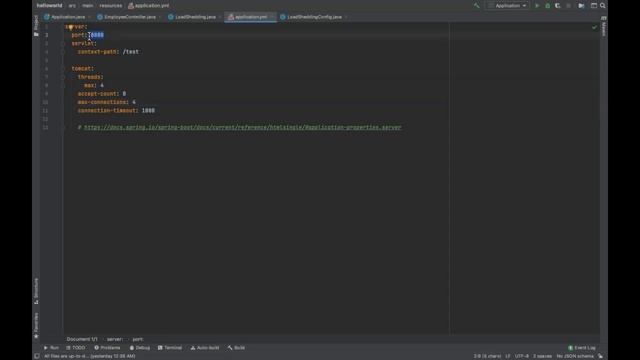
Task: Collapse the threads block fold marker
Action: click(x=63, y=77)
